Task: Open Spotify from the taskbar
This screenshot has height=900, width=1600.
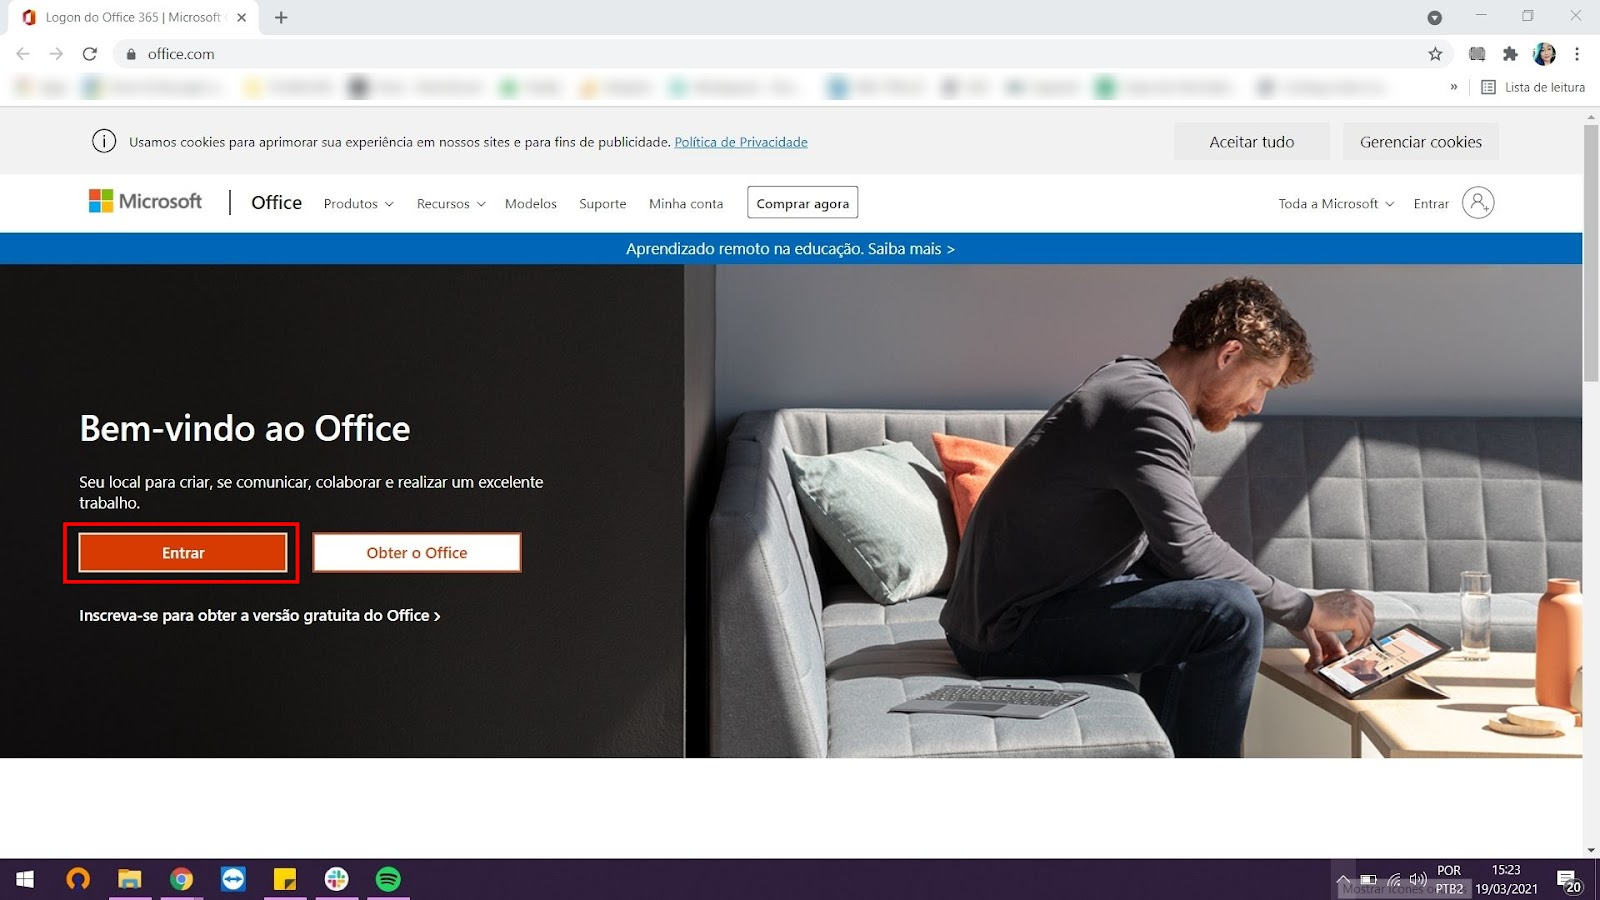Action: coord(388,879)
